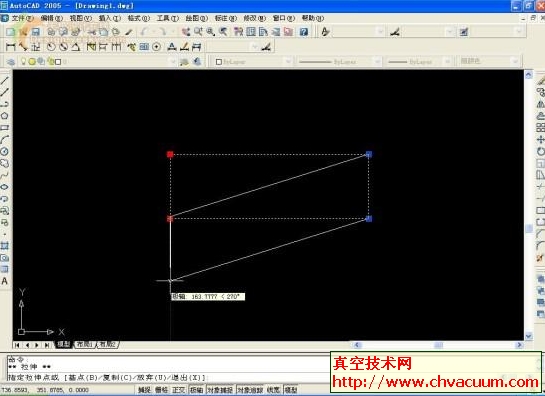Open the 绘图(D) menu
This screenshot has width=545, height=396.
(196, 18)
